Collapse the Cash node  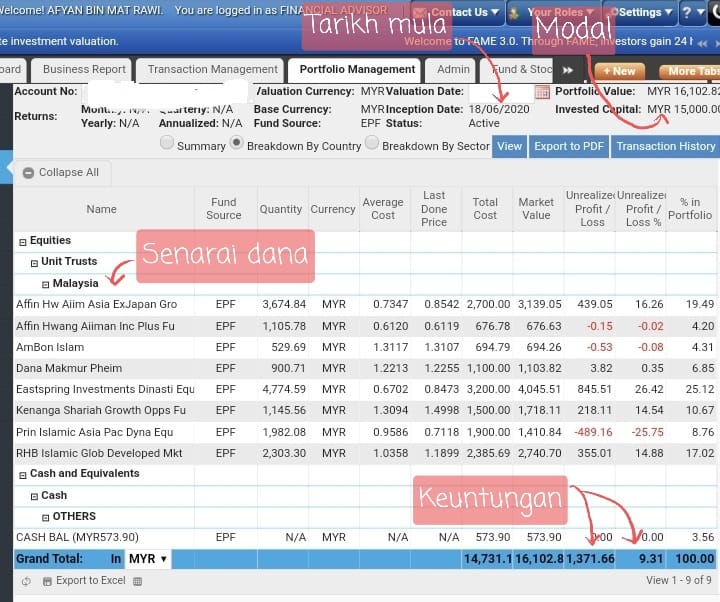pyautogui.click(x=34, y=497)
